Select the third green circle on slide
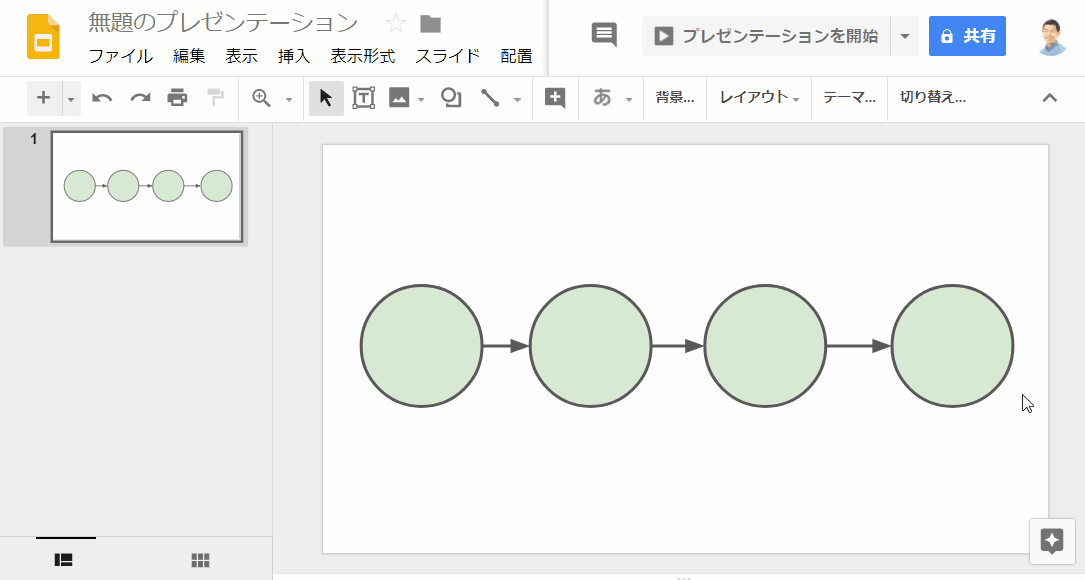This screenshot has width=1085, height=580. coord(765,346)
